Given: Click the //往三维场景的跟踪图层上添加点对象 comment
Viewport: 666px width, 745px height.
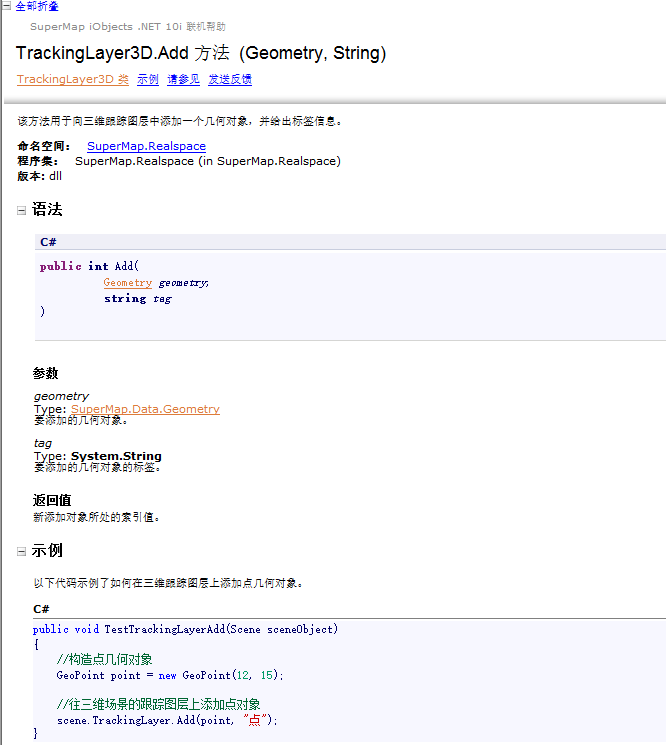Looking at the screenshot, I should coord(158,704).
